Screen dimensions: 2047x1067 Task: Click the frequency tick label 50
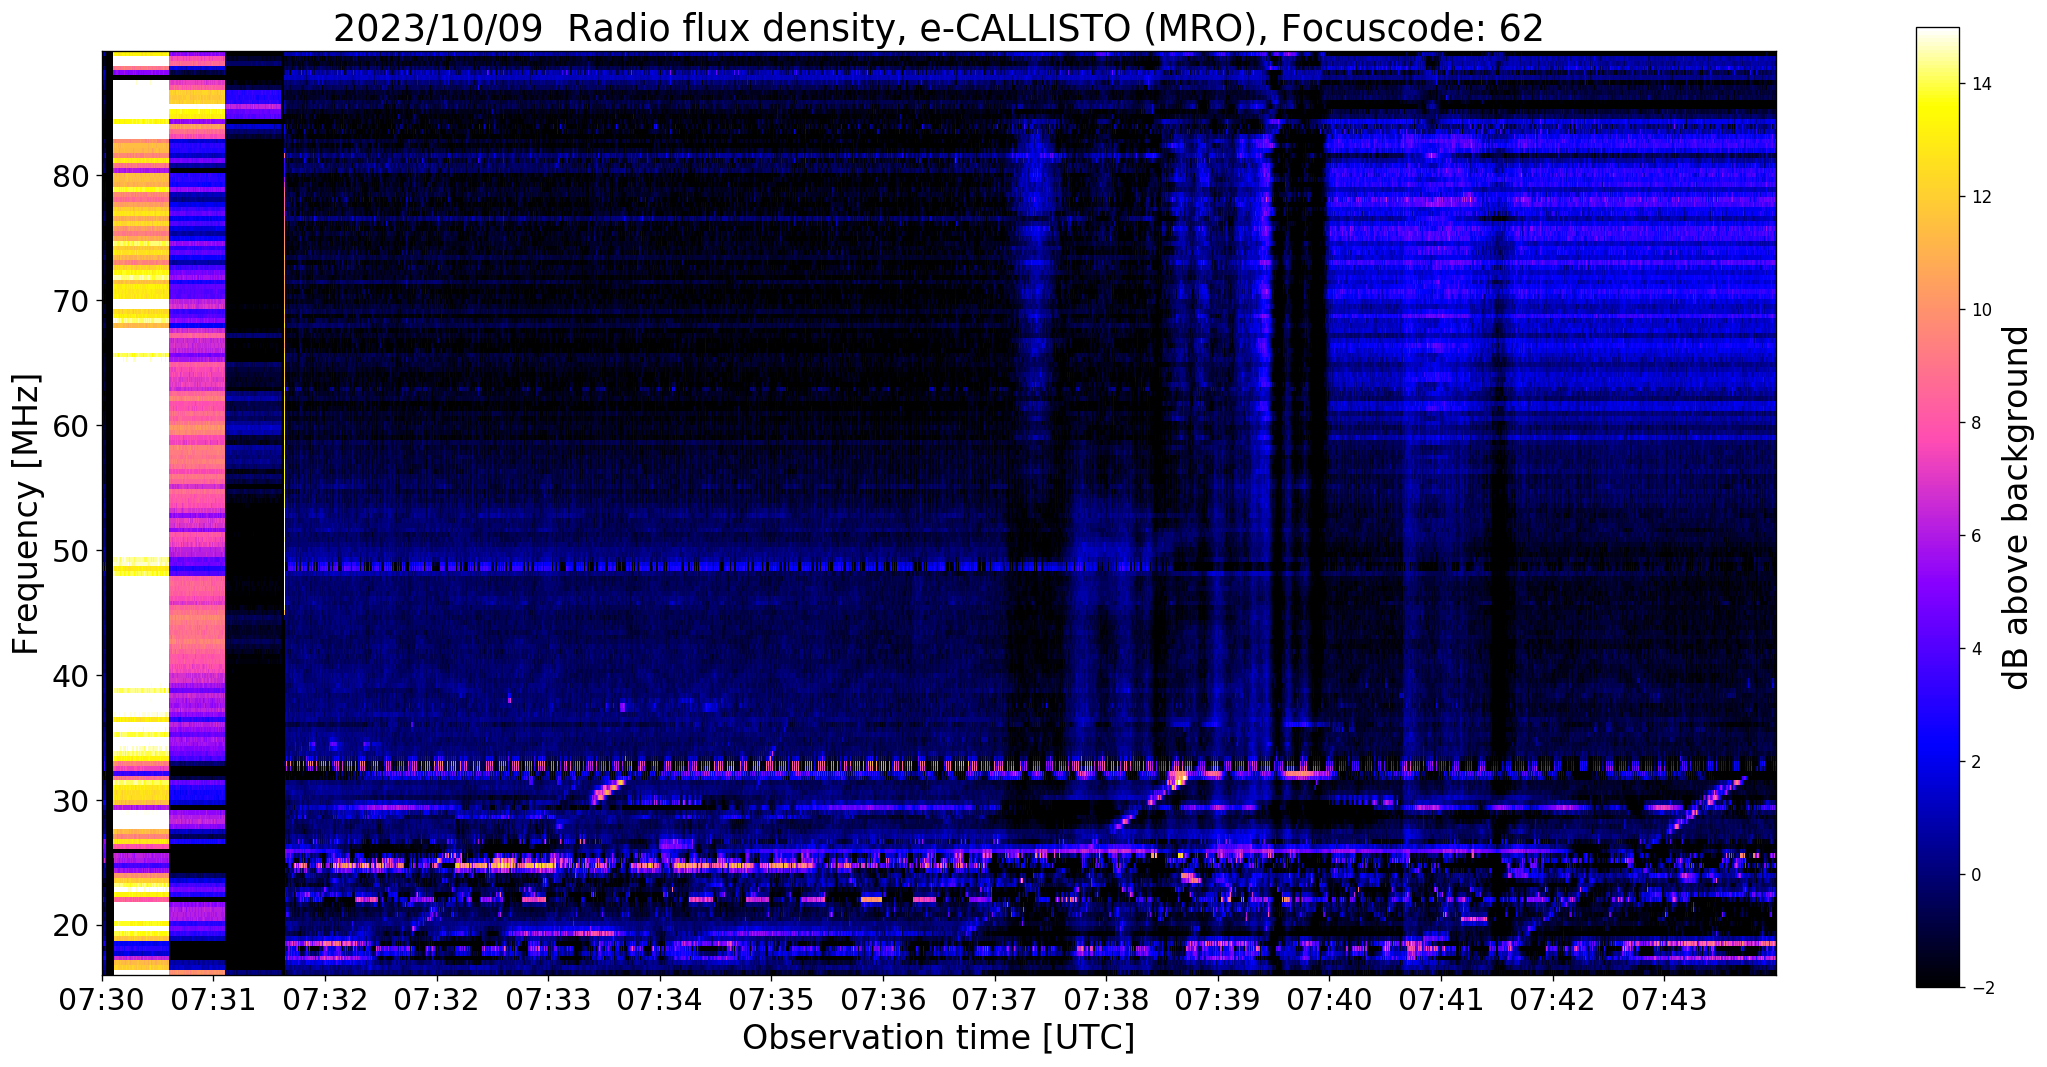click(71, 551)
